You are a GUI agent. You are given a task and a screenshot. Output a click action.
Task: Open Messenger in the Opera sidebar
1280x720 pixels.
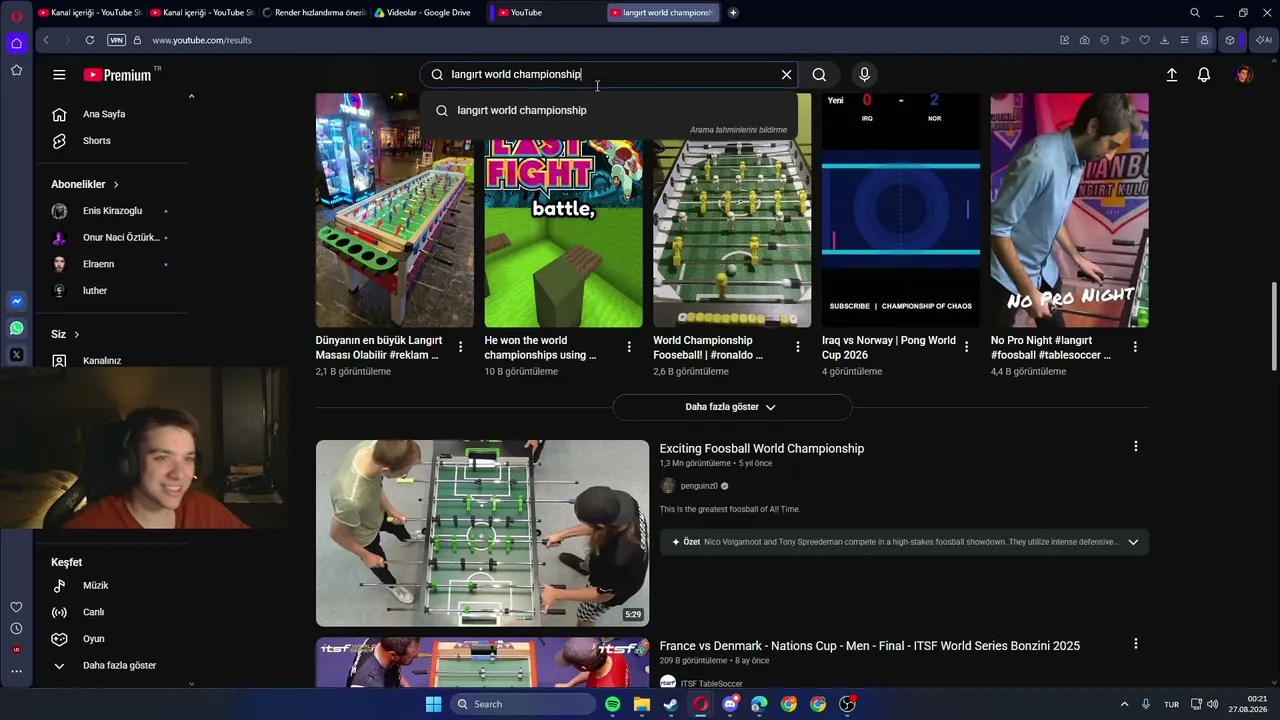point(17,301)
